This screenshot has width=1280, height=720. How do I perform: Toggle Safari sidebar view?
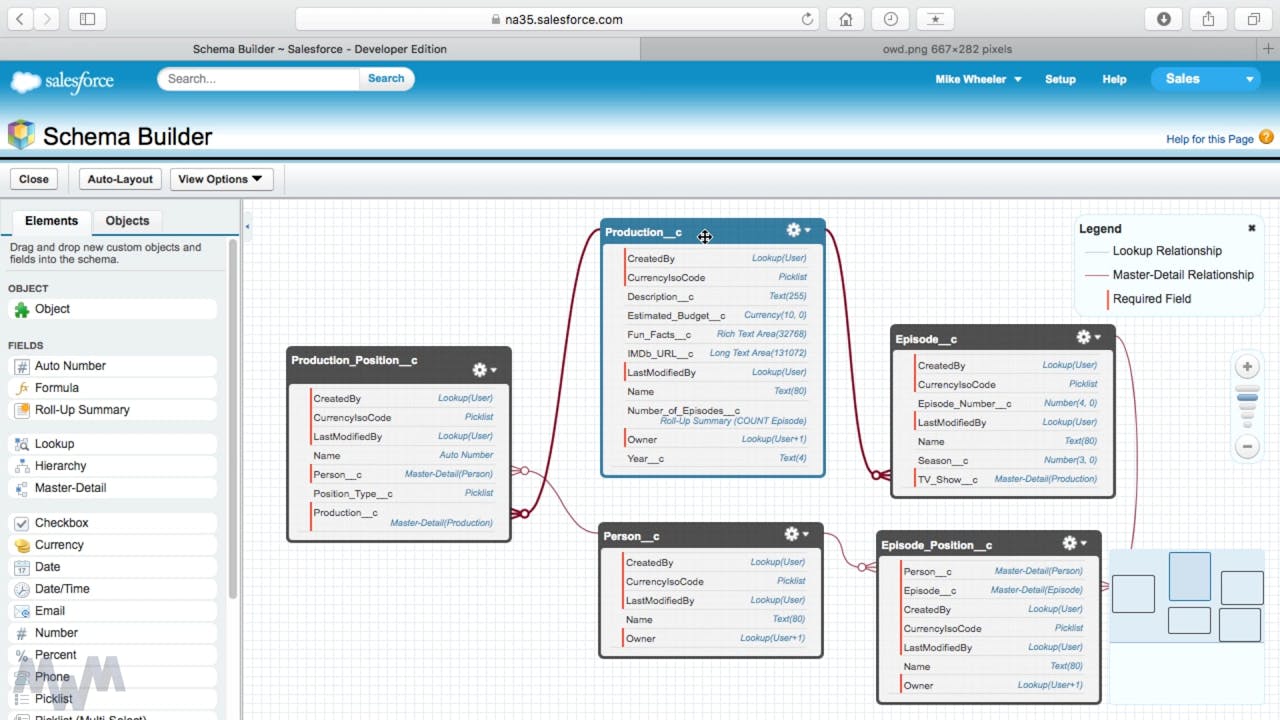click(x=87, y=19)
